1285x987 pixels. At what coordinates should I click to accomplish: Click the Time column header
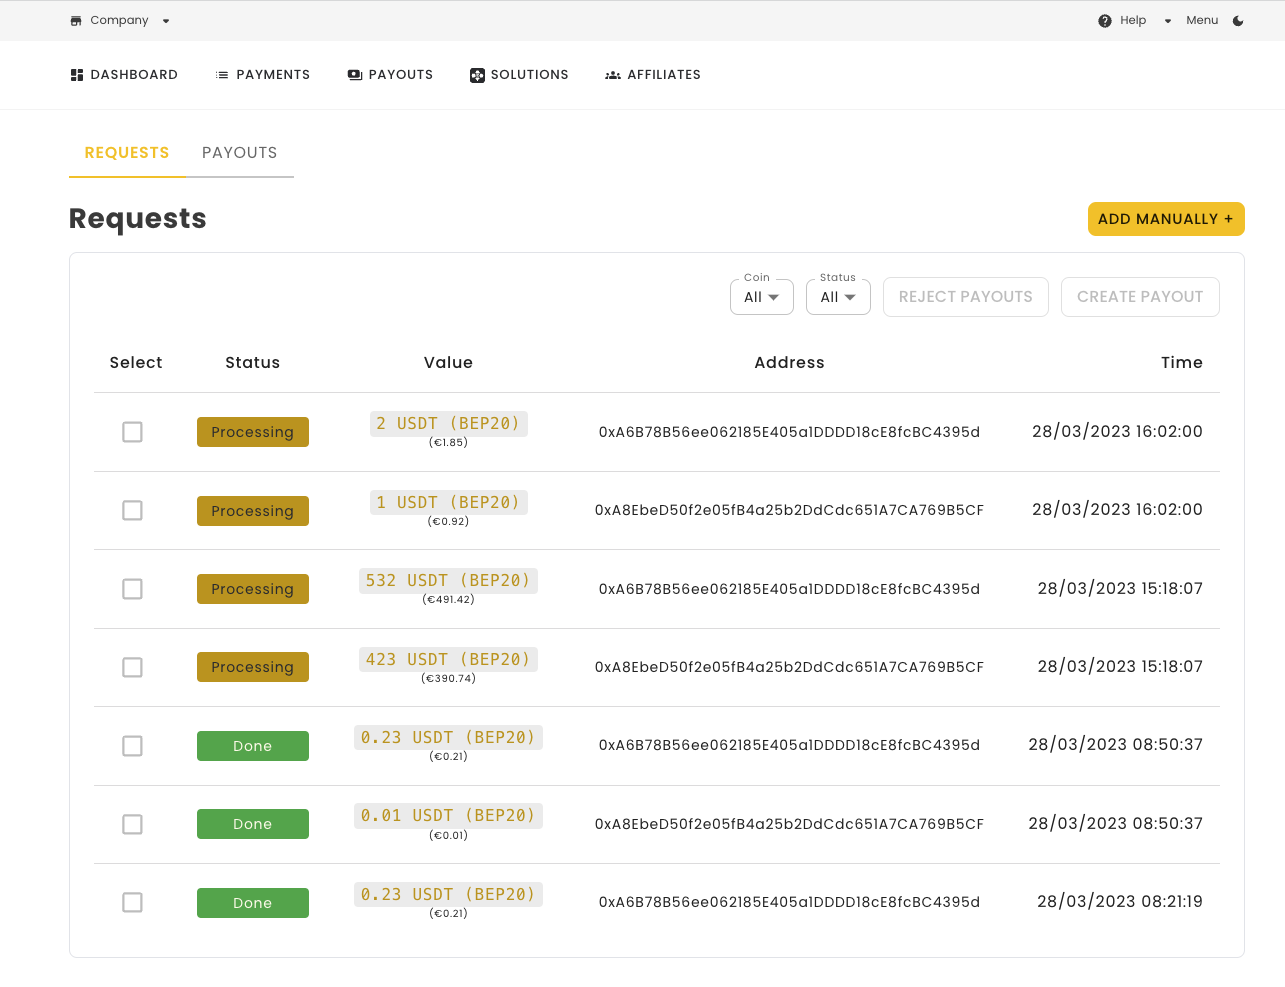point(1182,363)
